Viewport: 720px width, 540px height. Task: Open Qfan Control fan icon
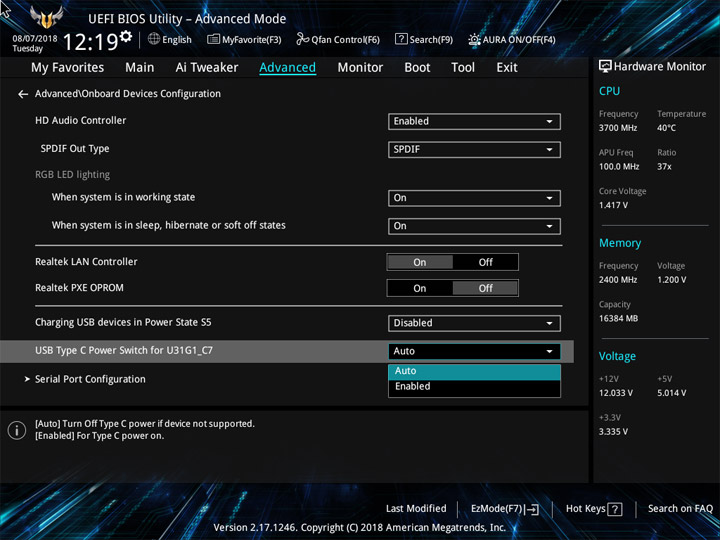click(303, 39)
